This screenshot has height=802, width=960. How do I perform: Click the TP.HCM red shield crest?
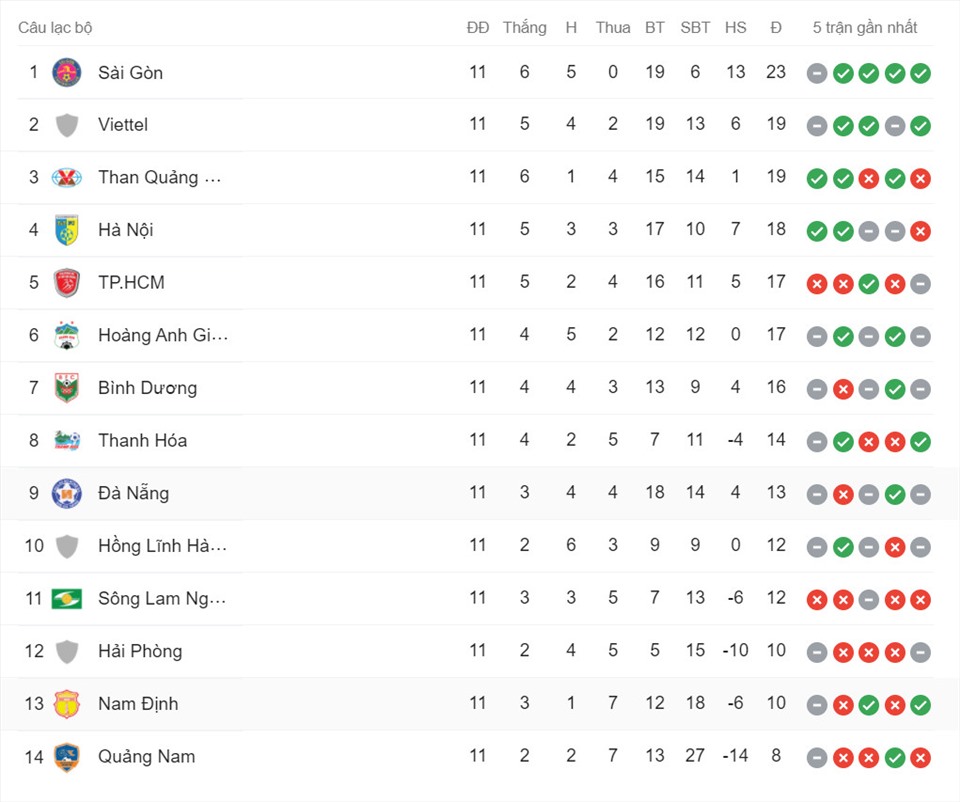(x=67, y=283)
